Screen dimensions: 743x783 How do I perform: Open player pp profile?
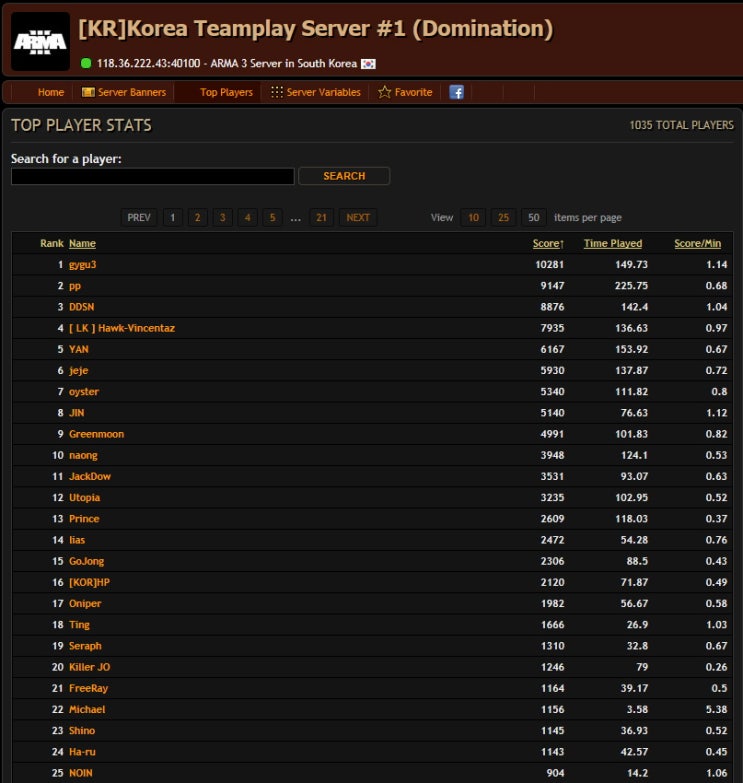[75, 286]
